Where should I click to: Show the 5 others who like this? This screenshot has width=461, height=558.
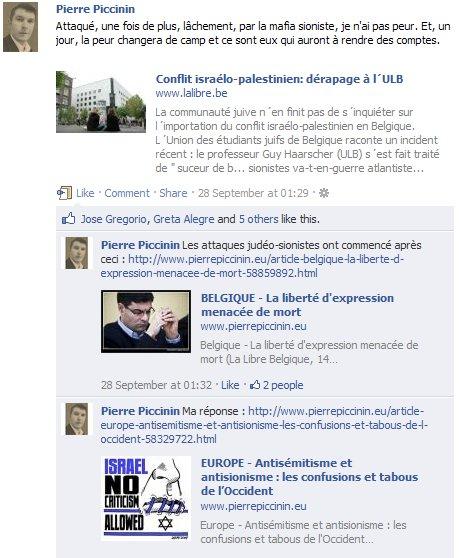pyautogui.click(x=258, y=219)
